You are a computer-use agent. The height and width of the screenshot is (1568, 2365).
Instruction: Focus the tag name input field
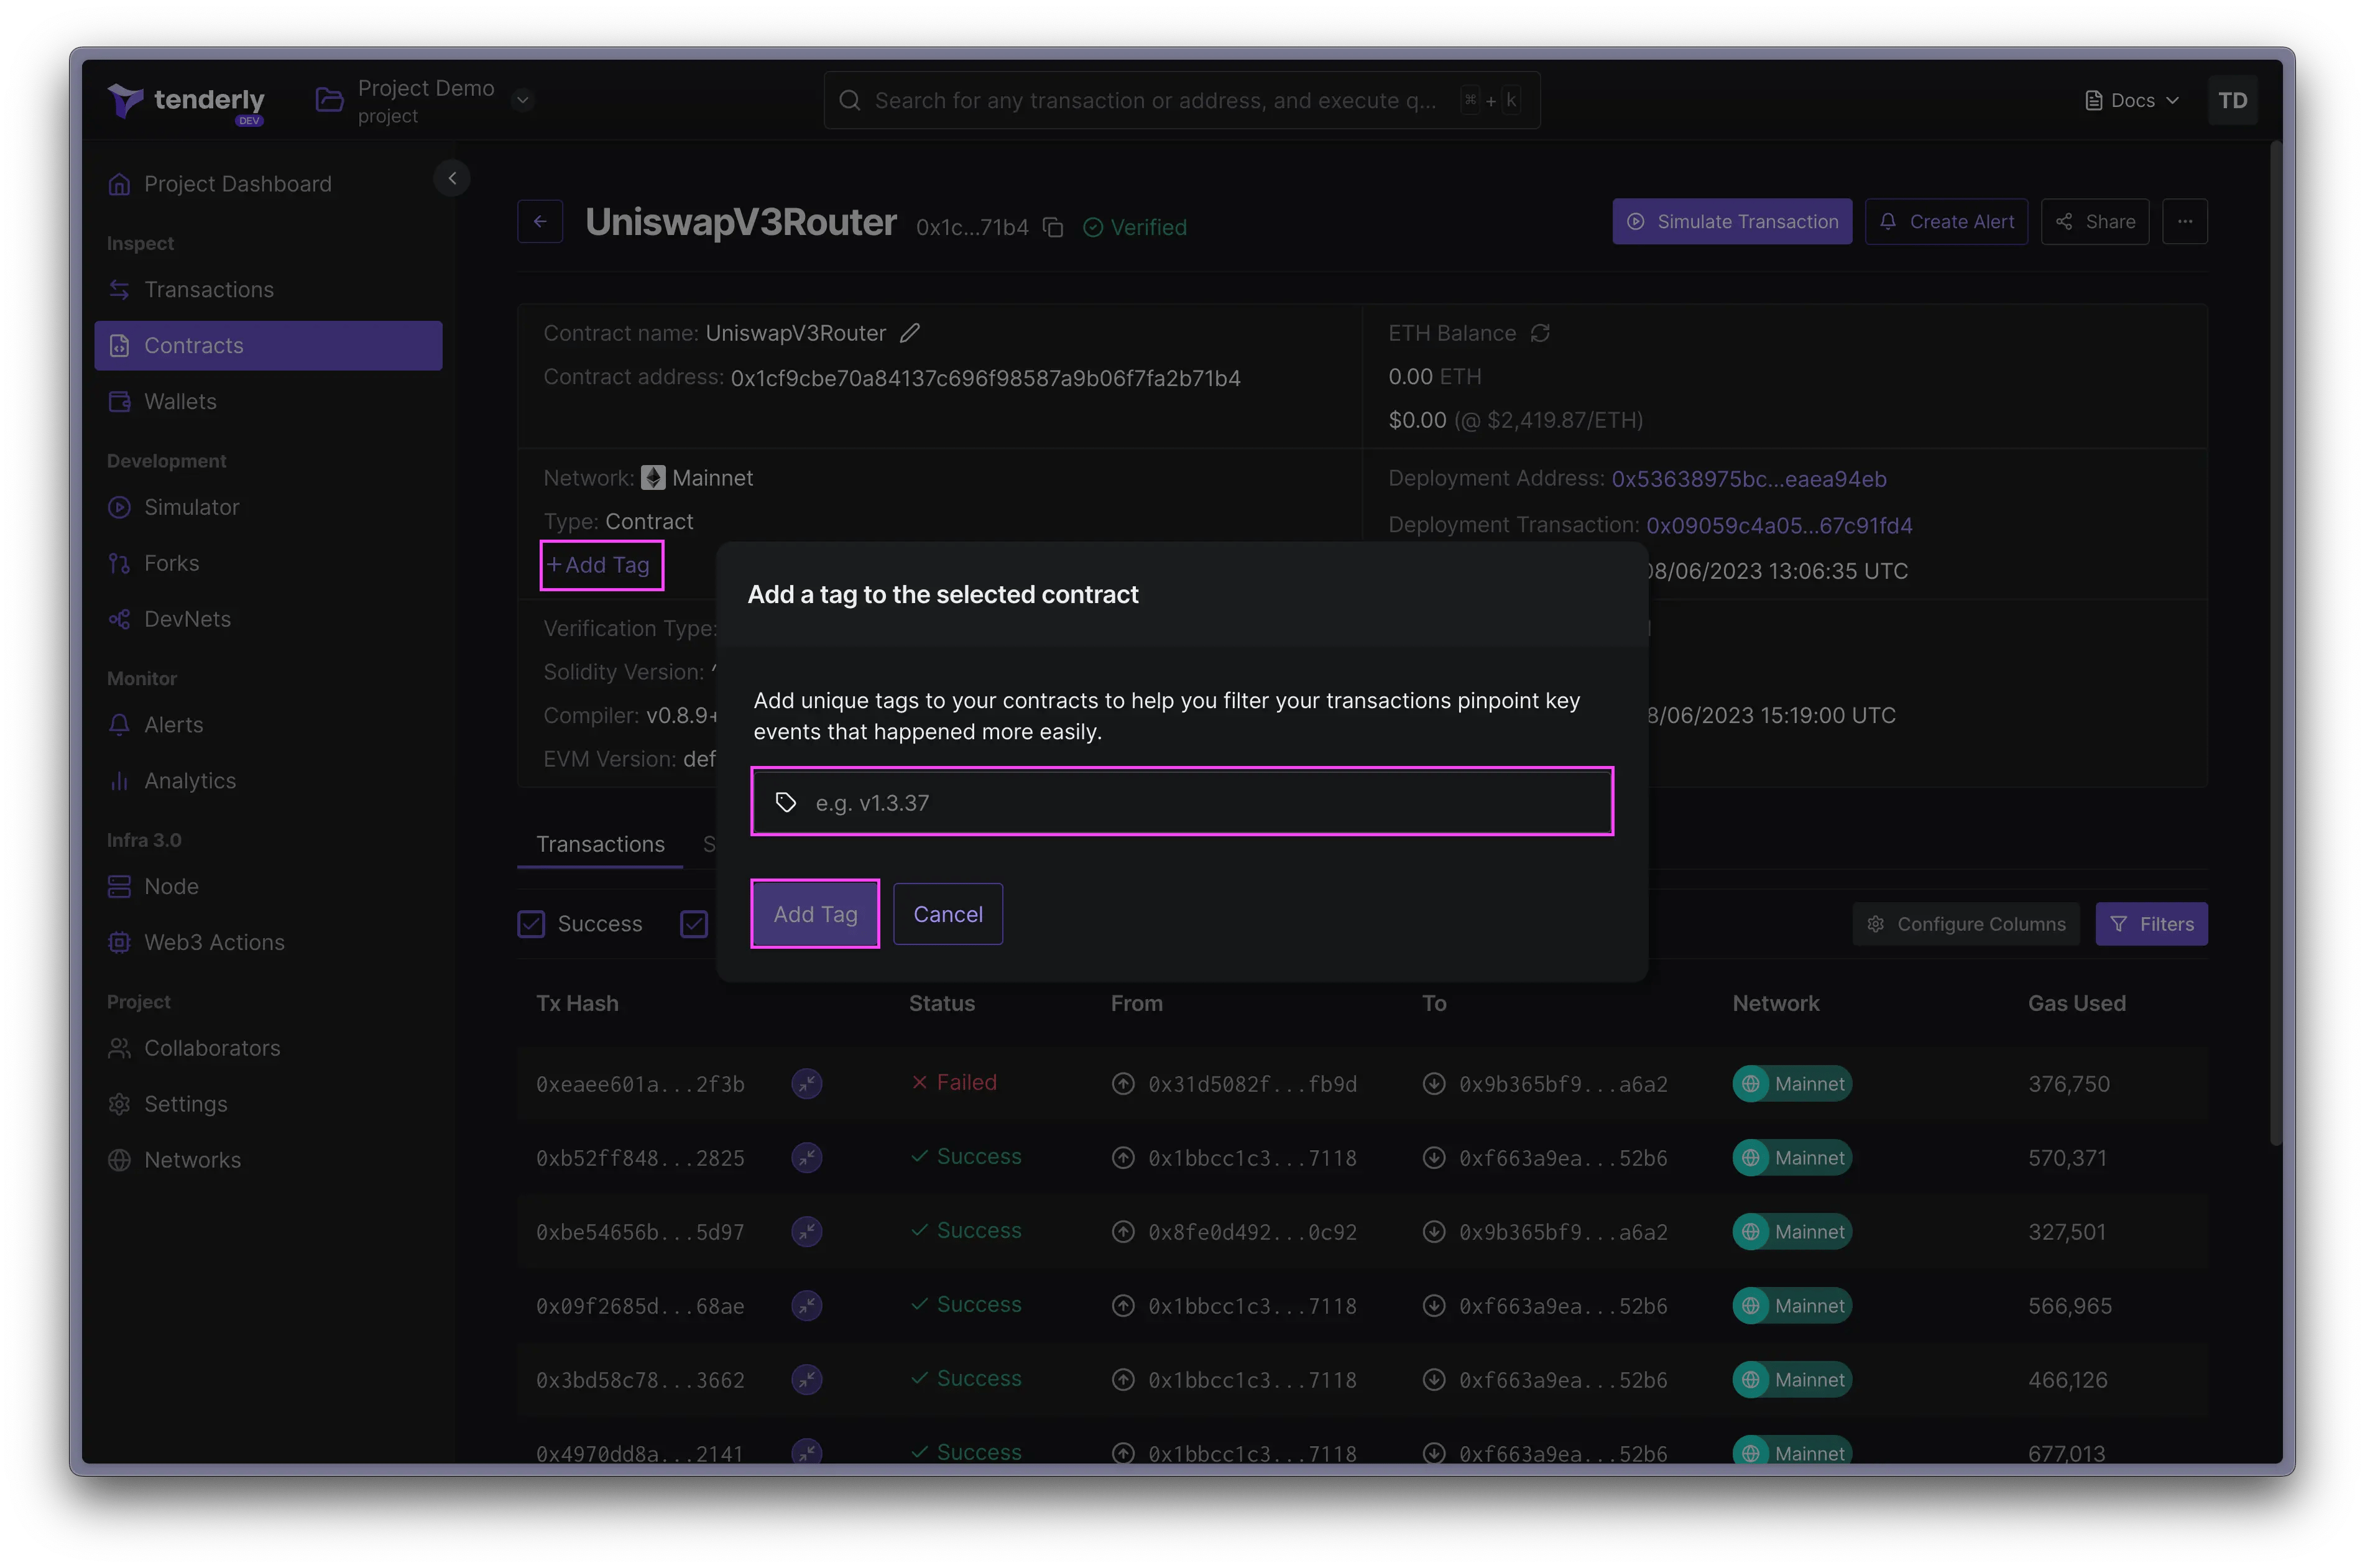point(1182,802)
